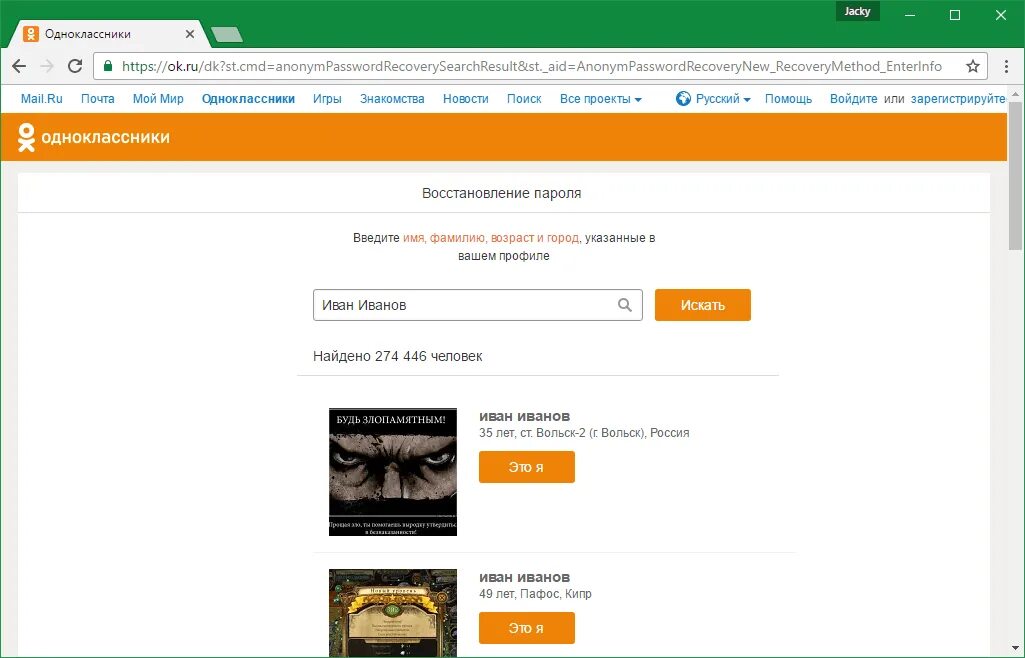Click Это я for 35-year-old иван иванов
1025x658 pixels.
[x=527, y=467]
